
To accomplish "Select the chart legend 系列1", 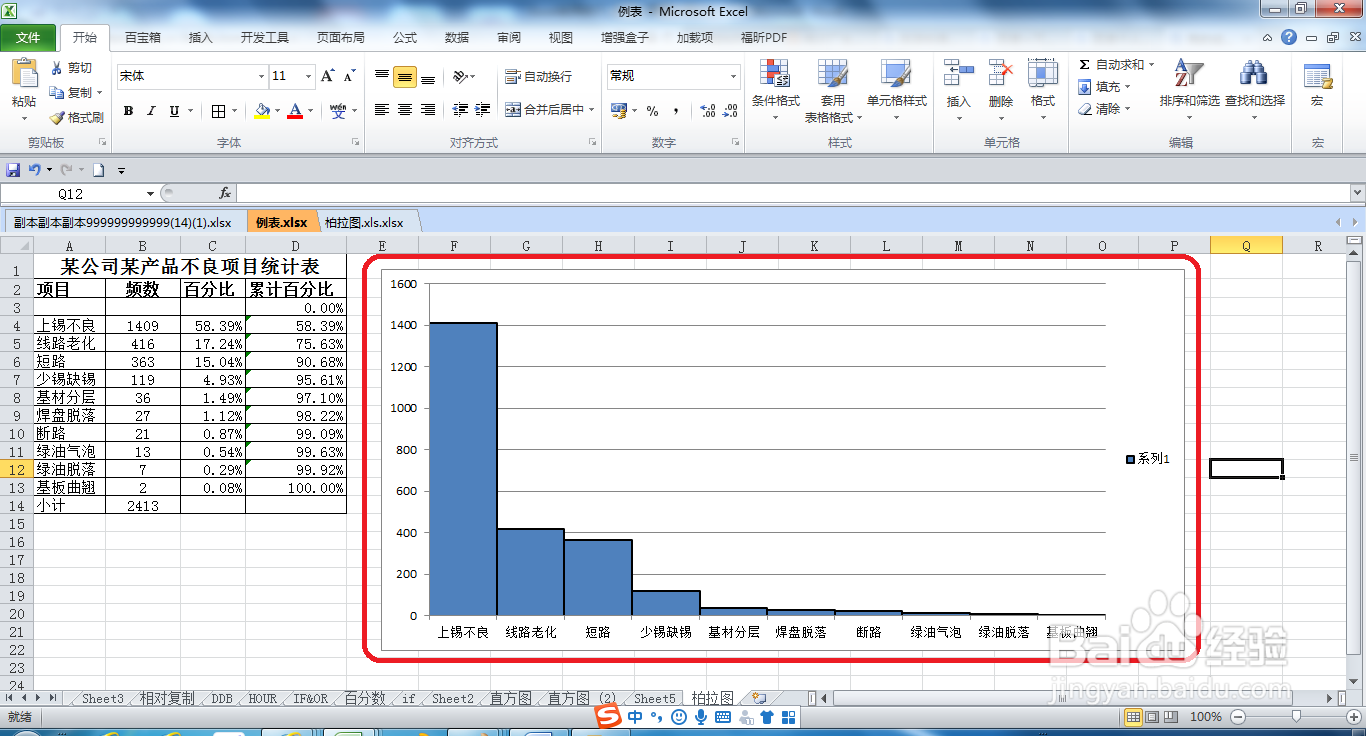I will click(1148, 459).
